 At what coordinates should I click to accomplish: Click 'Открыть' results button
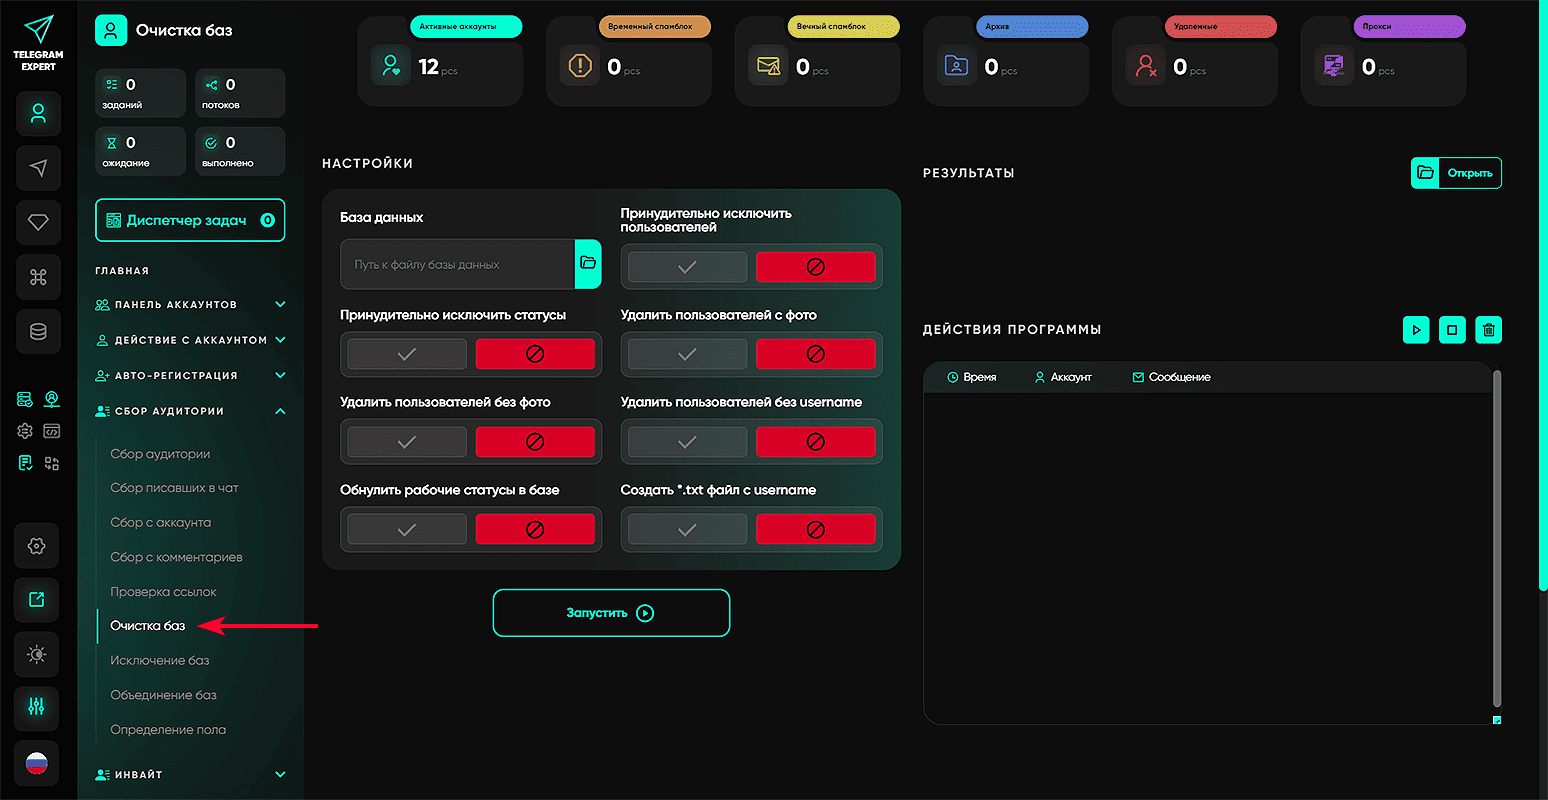(1456, 173)
